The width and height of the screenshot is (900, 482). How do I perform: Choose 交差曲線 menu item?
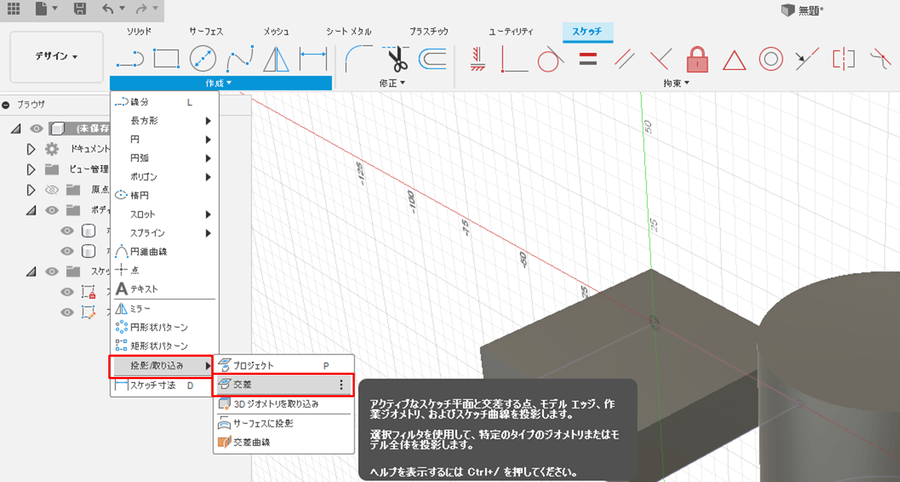[284, 442]
